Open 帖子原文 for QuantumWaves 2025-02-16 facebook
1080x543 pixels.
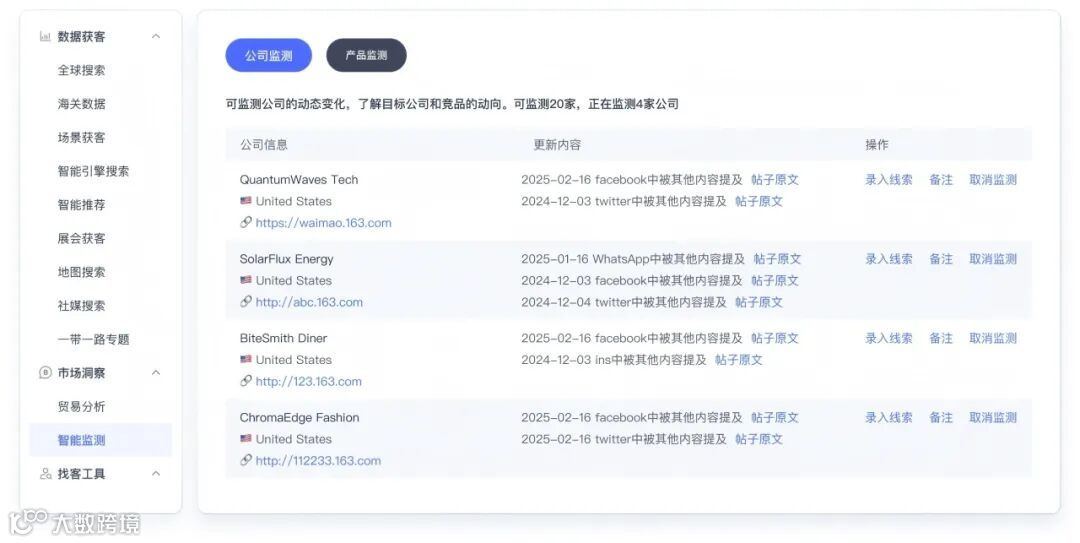pos(775,180)
